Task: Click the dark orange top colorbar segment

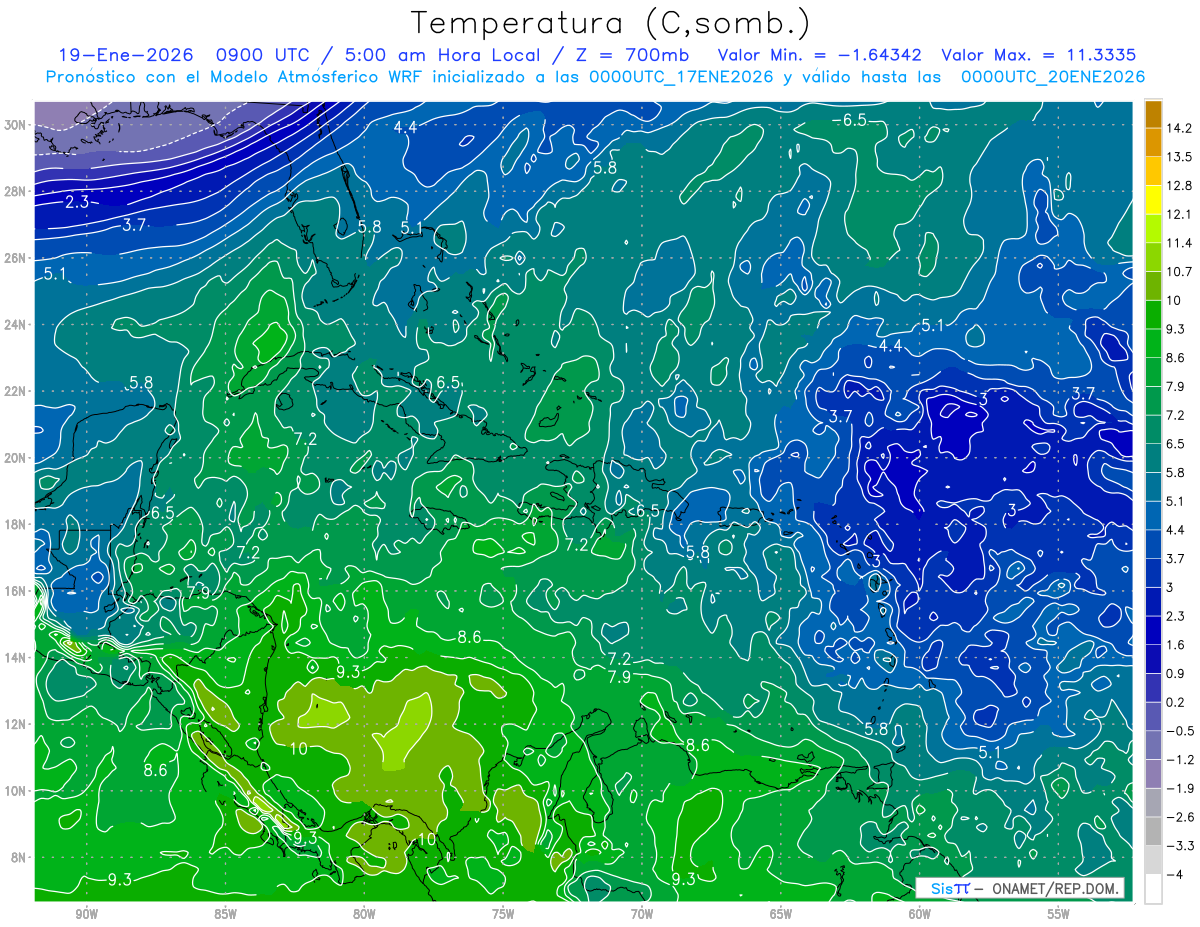Action: point(1153,114)
